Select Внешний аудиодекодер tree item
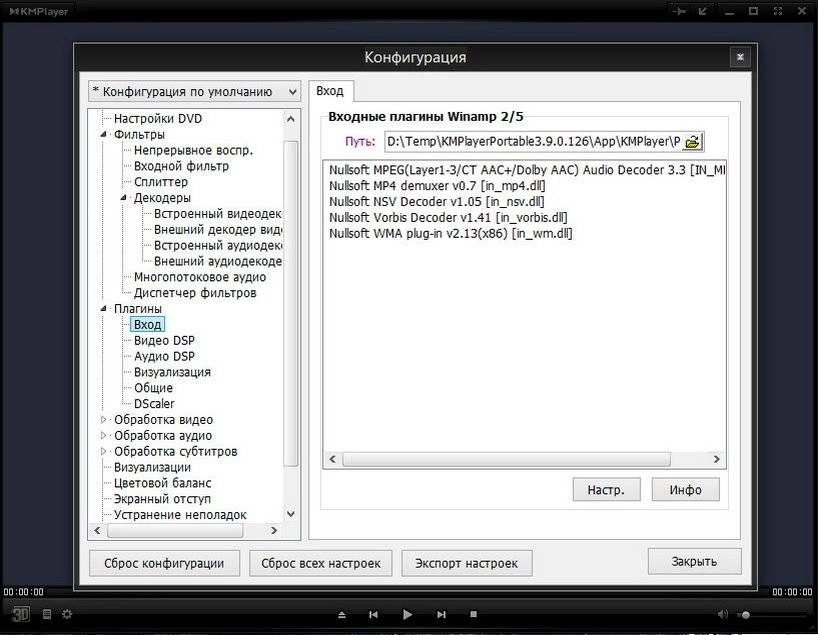Viewport: 818px width, 635px height. click(x=217, y=261)
